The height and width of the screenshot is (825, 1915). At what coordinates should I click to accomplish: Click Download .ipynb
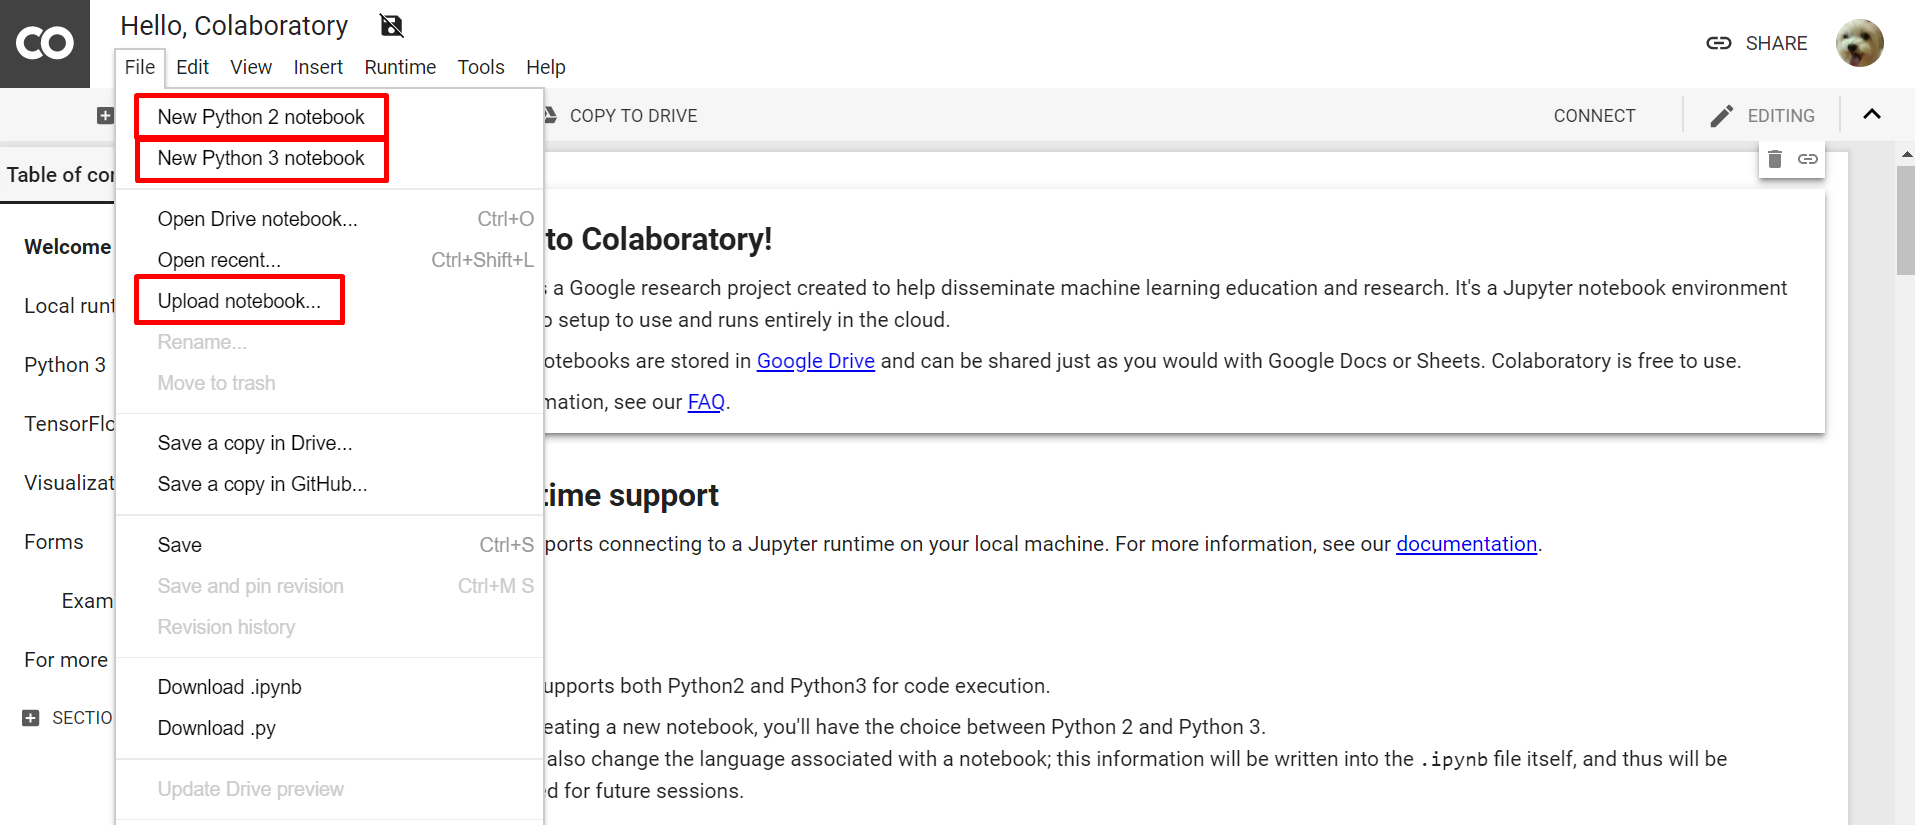tap(229, 687)
